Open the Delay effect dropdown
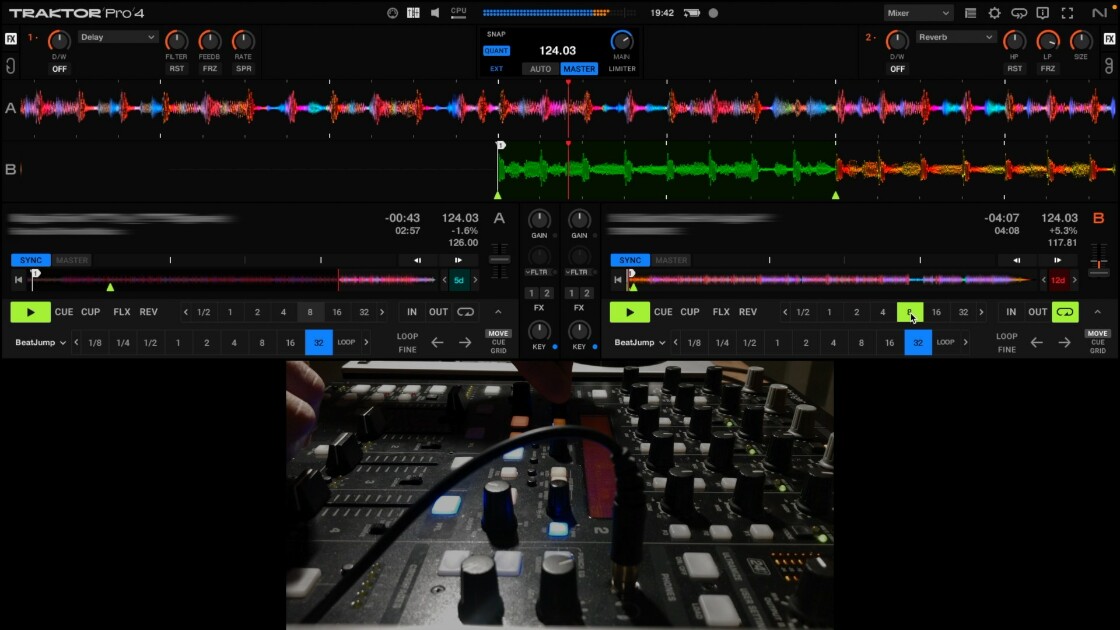The height and width of the screenshot is (630, 1120). tap(117, 37)
